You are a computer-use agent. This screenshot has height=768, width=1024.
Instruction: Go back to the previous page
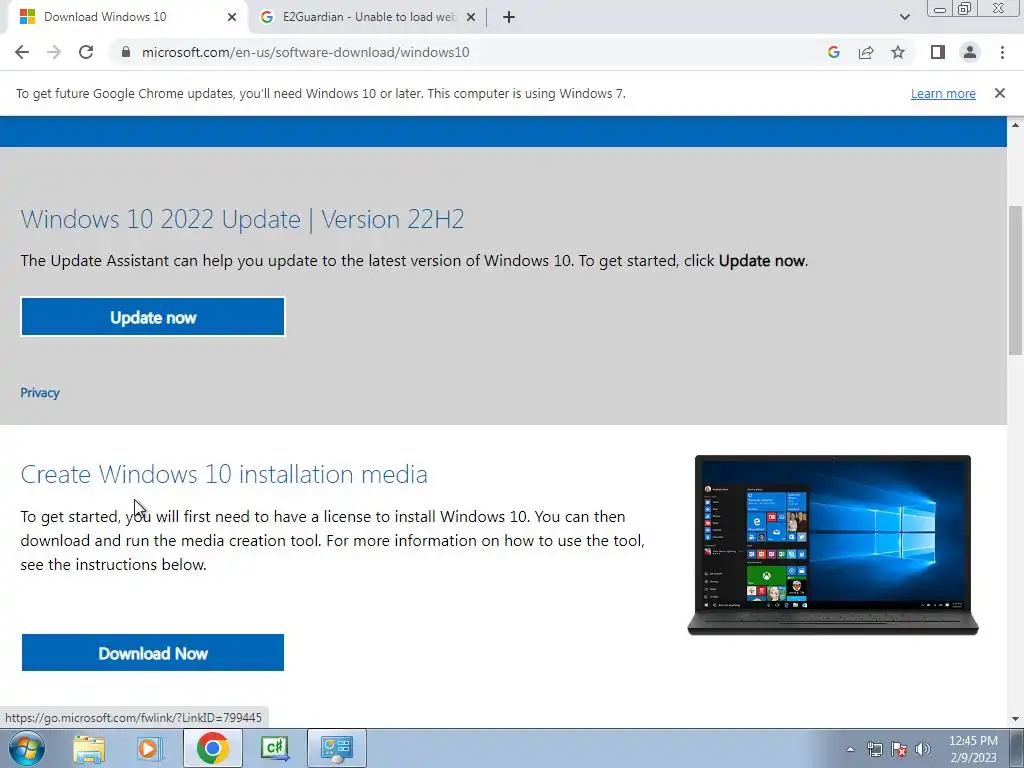click(22, 52)
